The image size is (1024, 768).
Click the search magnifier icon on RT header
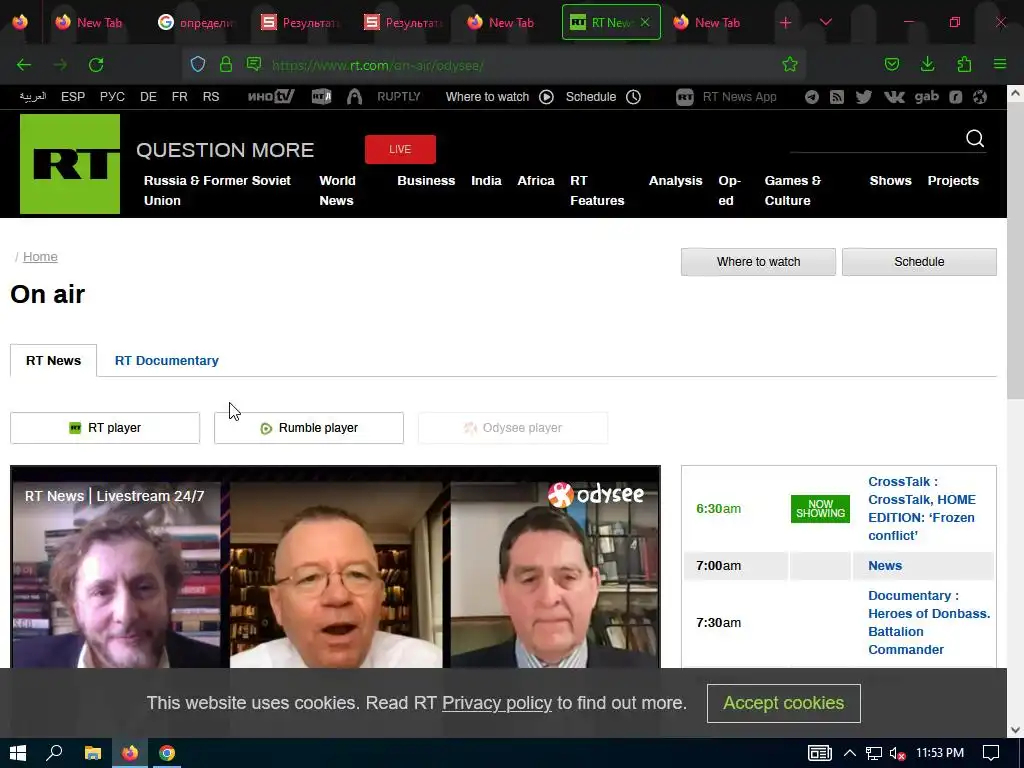[x=975, y=138]
